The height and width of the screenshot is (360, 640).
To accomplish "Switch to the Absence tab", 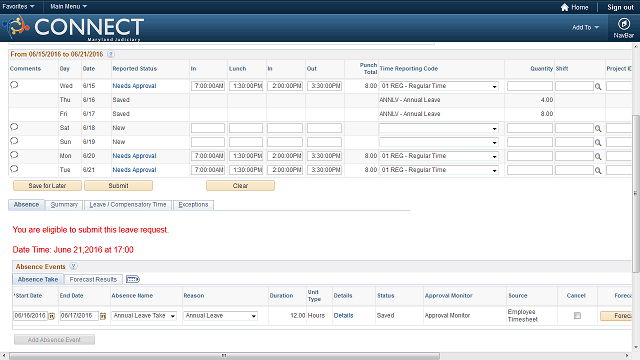I will tap(27, 204).
